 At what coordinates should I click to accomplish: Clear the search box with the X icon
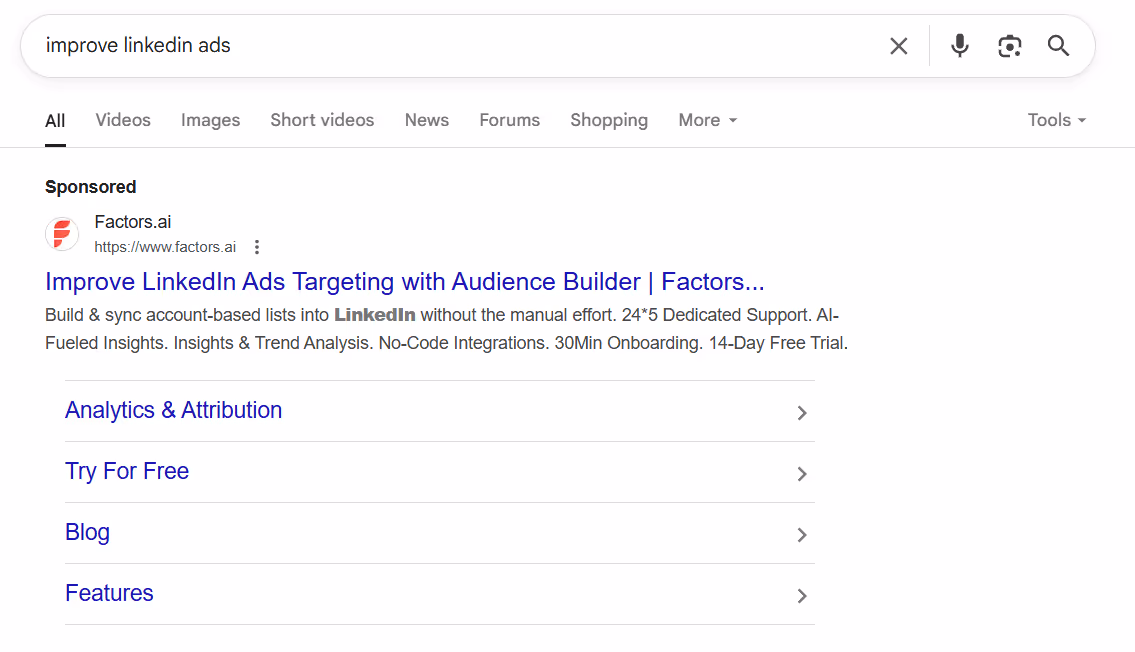pos(898,46)
